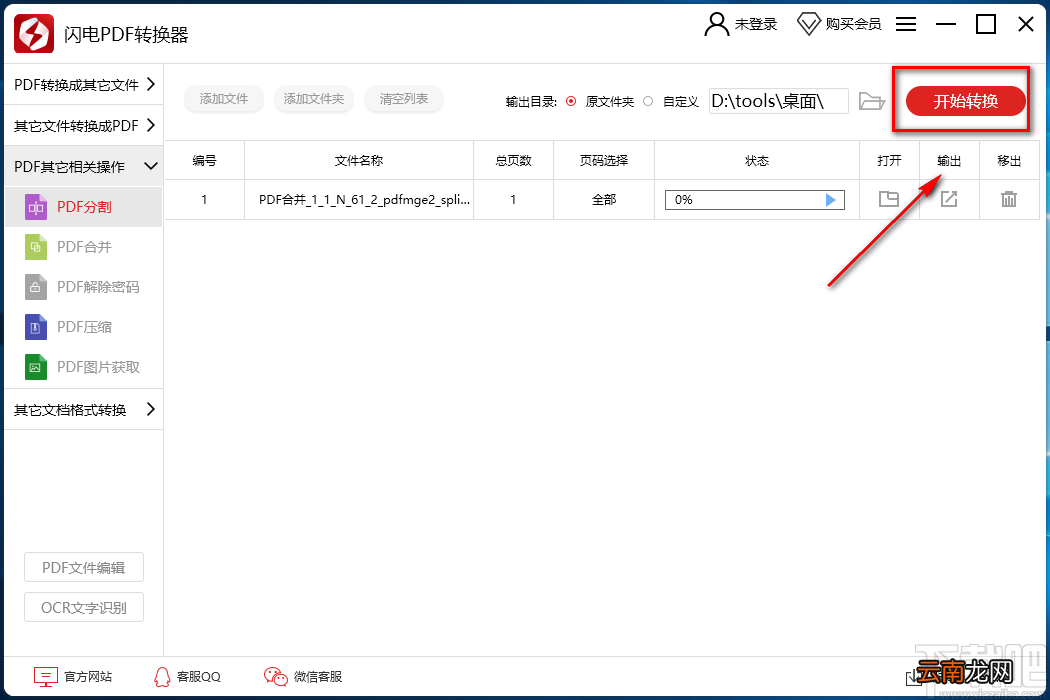This screenshot has height=700, width=1050.
Task: Select the PDF合并 sidebar item
Action: click(x=83, y=247)
